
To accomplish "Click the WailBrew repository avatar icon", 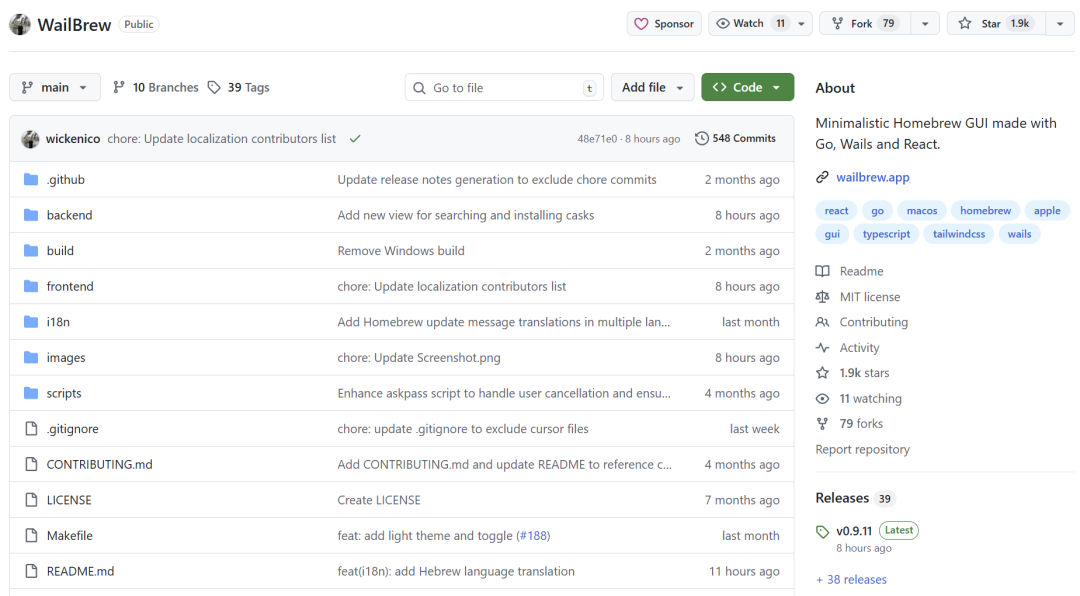I will point(20,24).
